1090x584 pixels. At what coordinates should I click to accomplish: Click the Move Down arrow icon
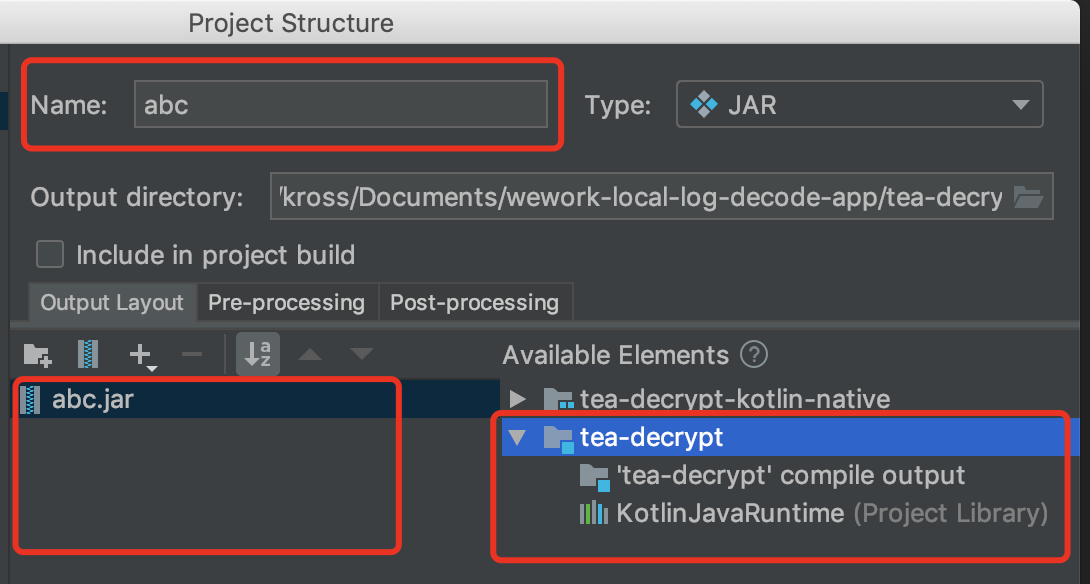click(x=361, y=354)
